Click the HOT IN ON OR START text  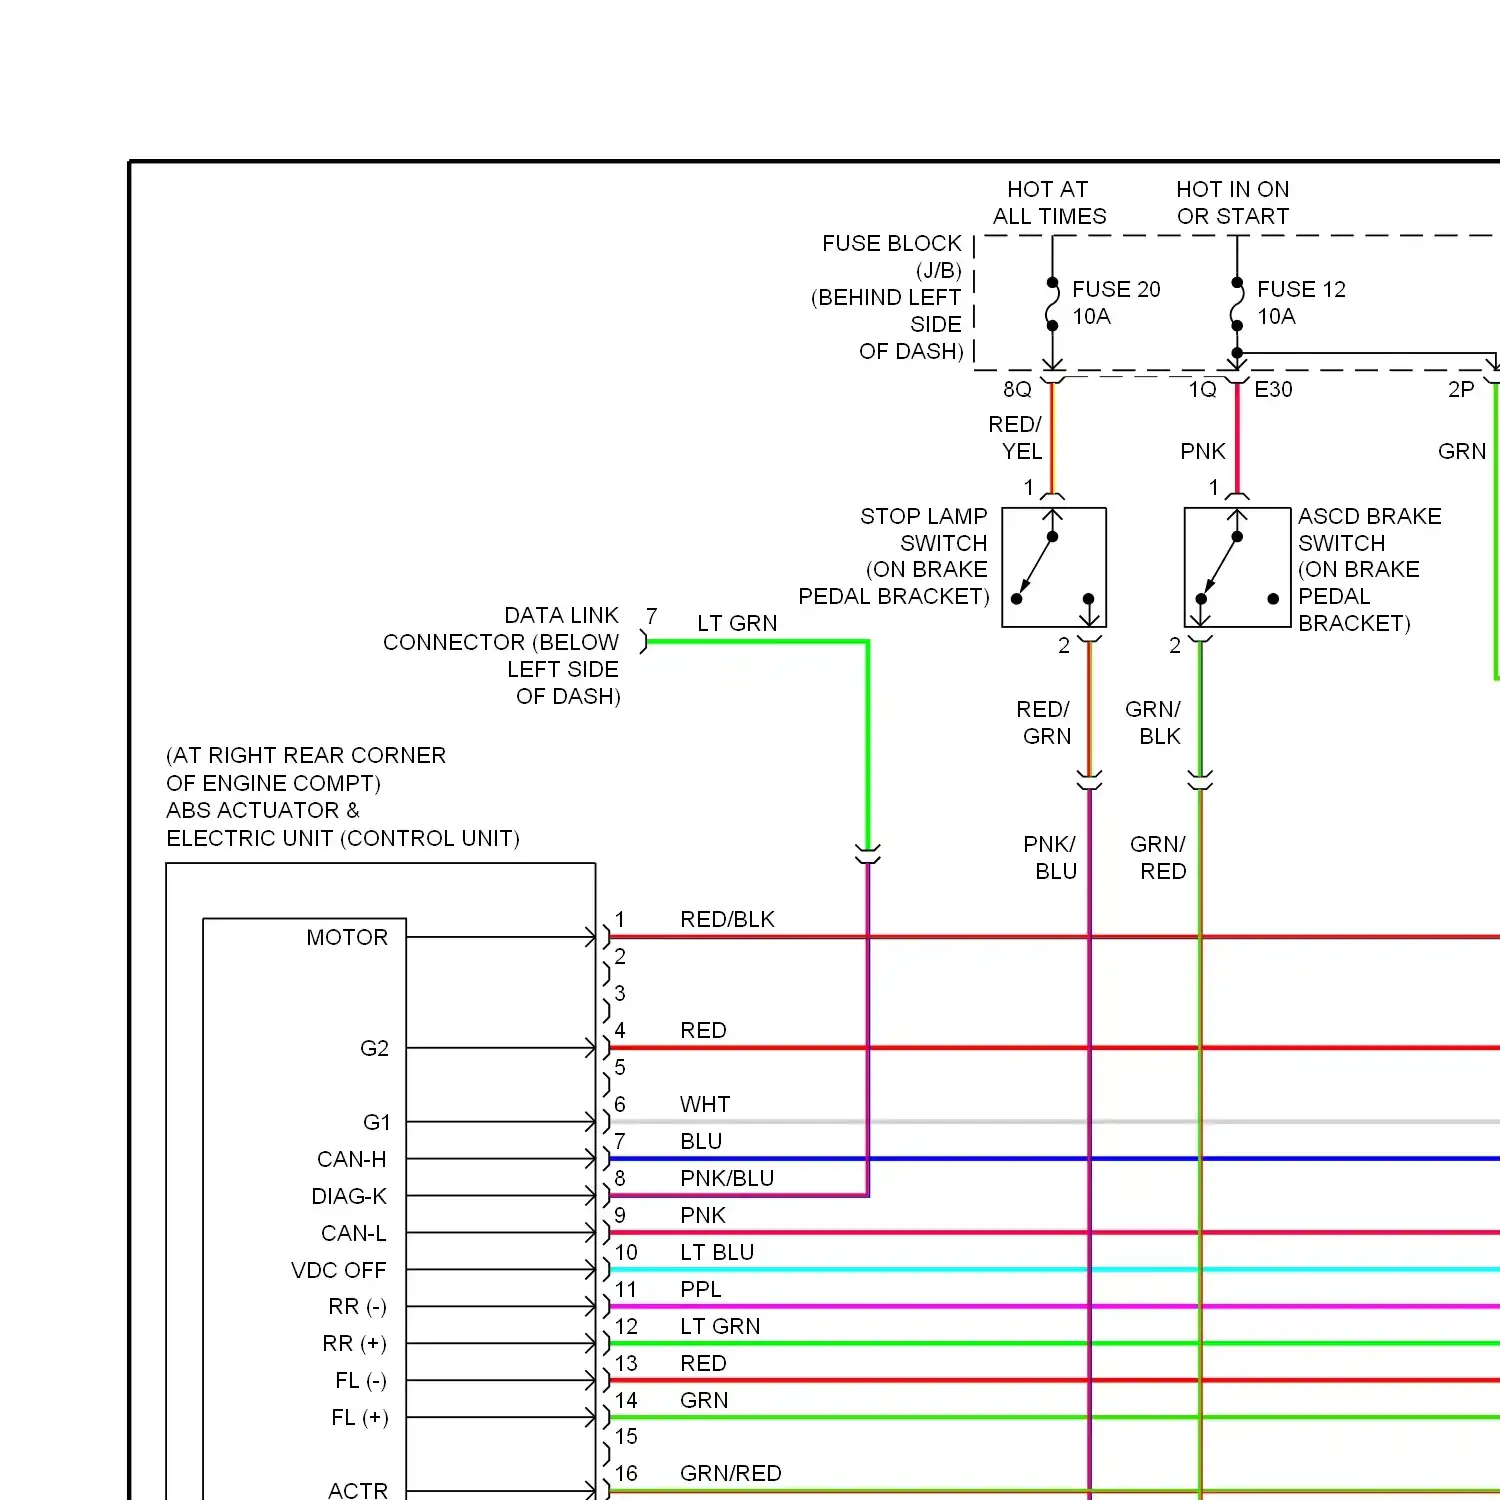1232,203
